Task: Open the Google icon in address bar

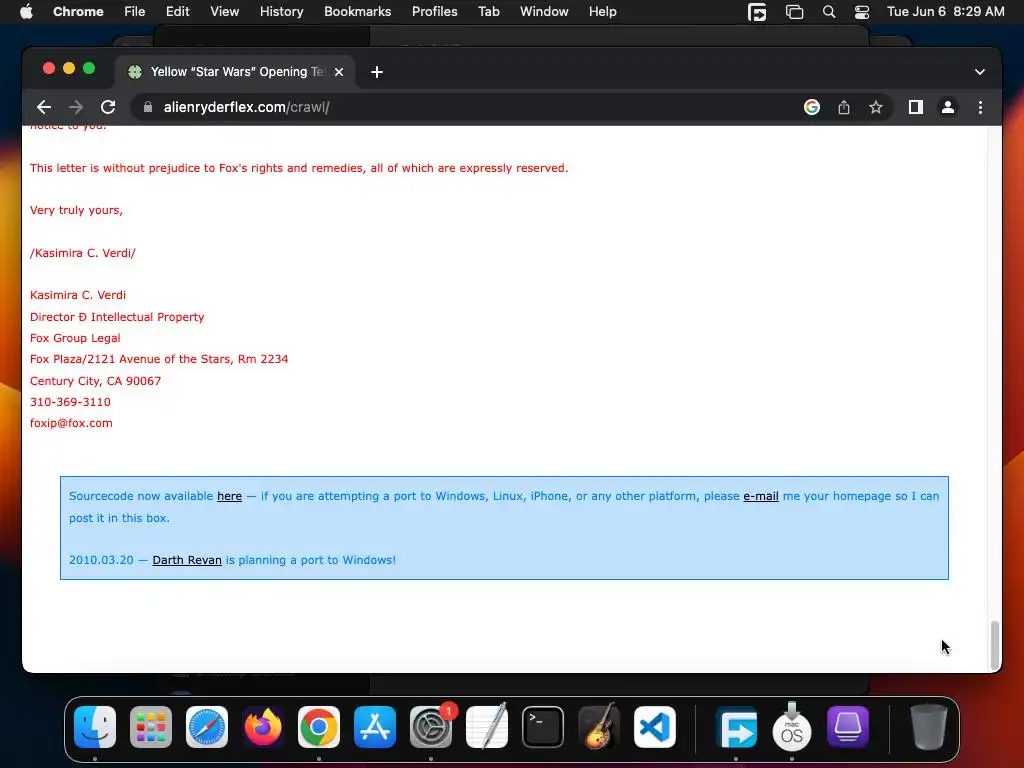Action: (812, 107)
